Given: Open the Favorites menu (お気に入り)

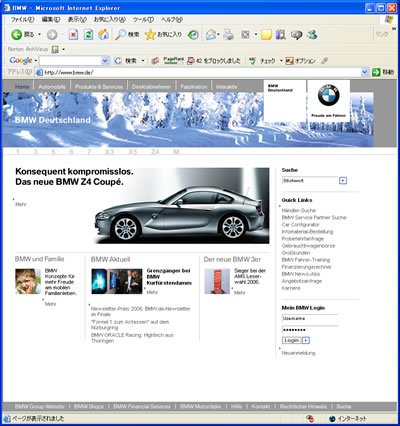Looking at the screenshot, I should click(x=110, y=19).
